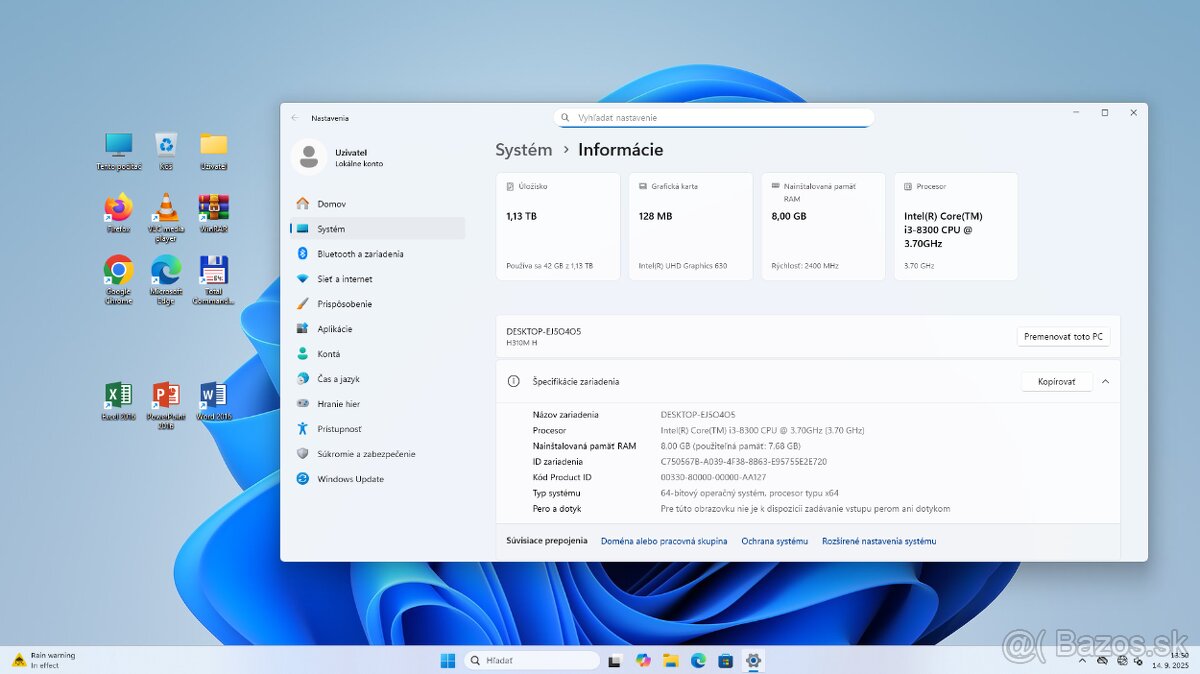
Task: Open Windows Update settings page
Action: coord(350,479)
